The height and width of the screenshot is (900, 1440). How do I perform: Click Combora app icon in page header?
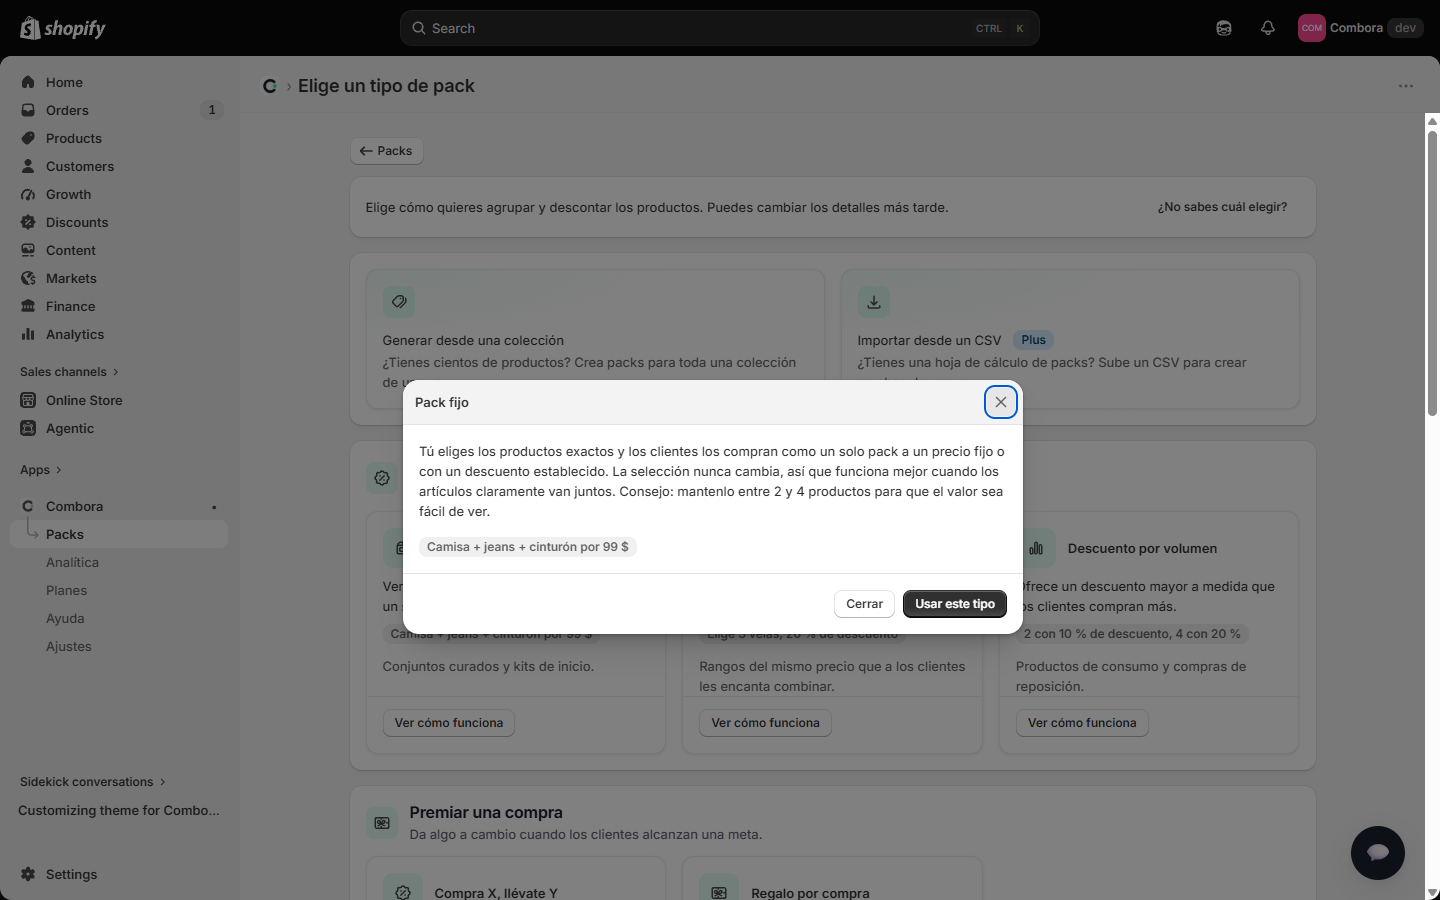(270, 86)
